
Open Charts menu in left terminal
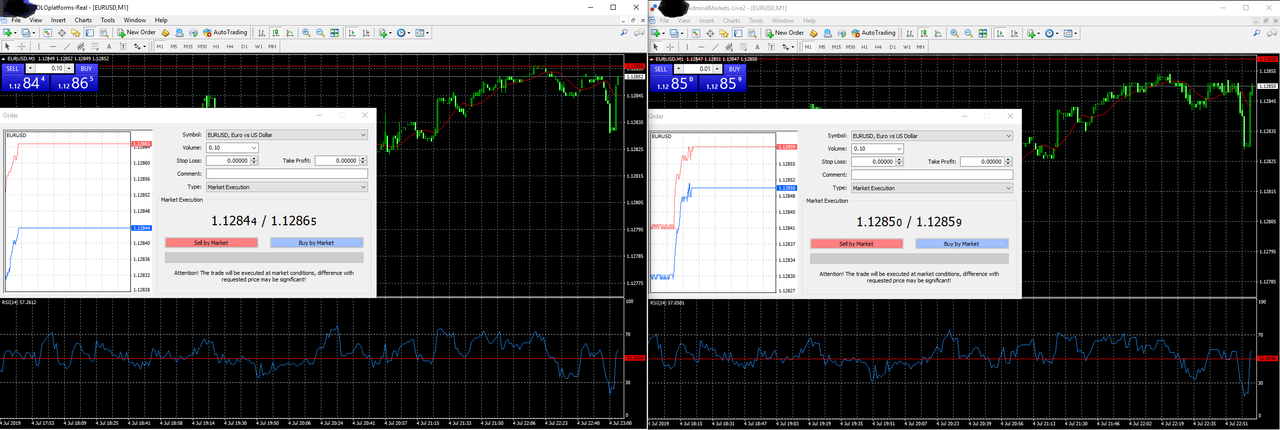83,20
